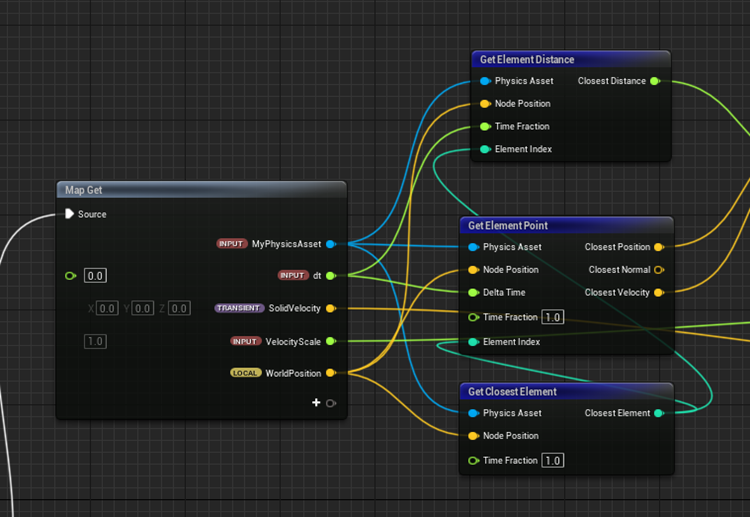Click the TRANSIENT tag next to SolidVelocity
The height and width of the screenshot is (517, 750).
(239, 308)
